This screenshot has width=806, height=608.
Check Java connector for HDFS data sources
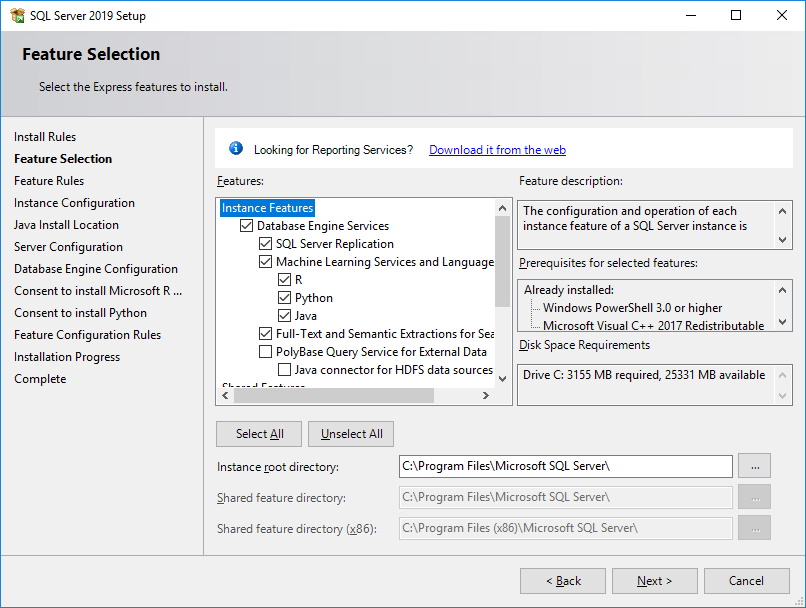click(x=284, y=370)
